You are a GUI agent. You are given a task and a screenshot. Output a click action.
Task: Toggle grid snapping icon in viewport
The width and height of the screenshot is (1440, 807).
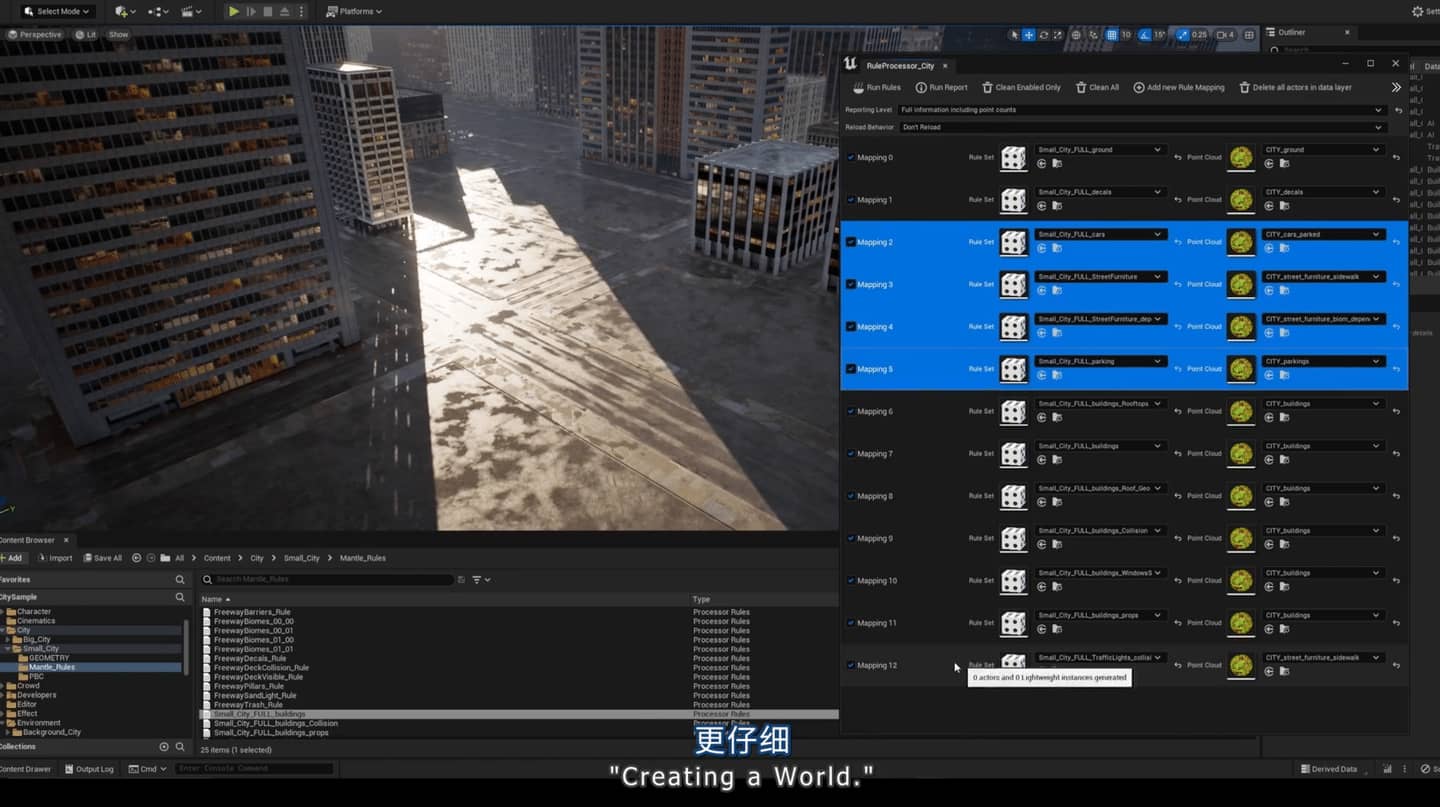(x=1111, y=34)
